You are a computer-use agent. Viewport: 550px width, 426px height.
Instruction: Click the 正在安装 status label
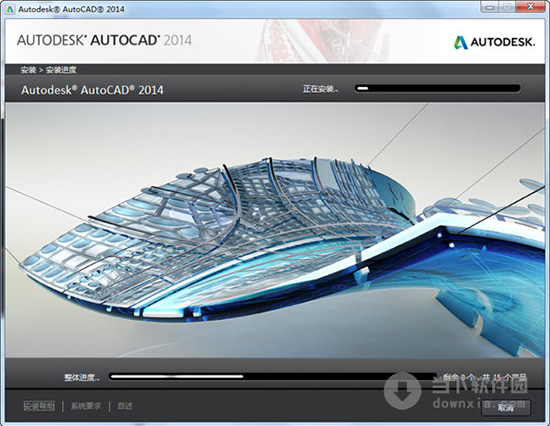(x=321, y=89)
